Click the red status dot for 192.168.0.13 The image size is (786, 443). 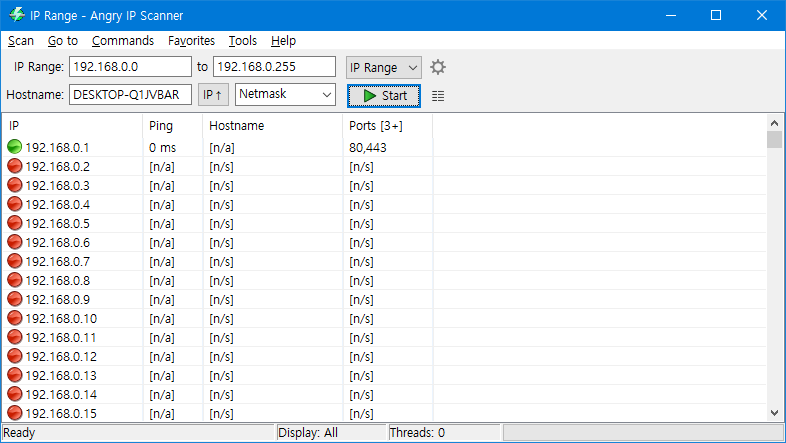click(15, 375)
